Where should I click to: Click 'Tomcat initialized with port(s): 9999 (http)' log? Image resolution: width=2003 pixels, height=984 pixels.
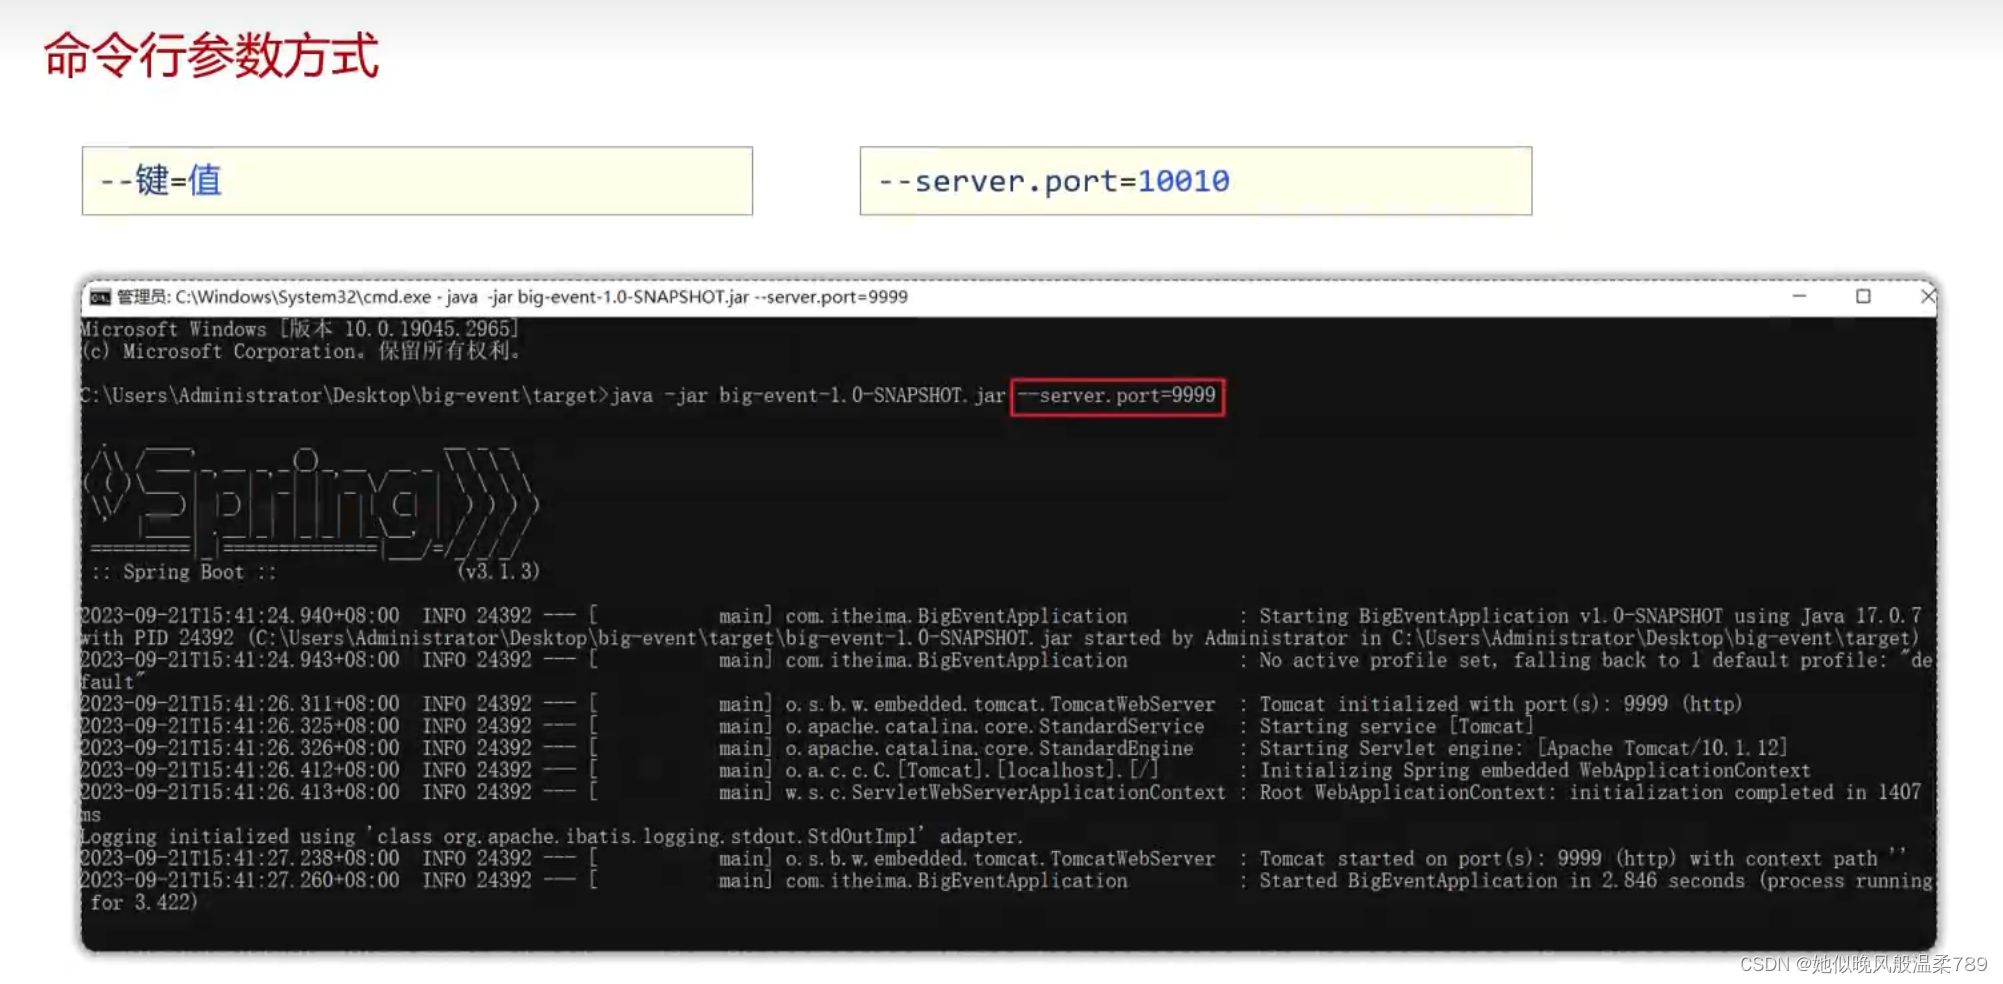tap(1500, 704)
